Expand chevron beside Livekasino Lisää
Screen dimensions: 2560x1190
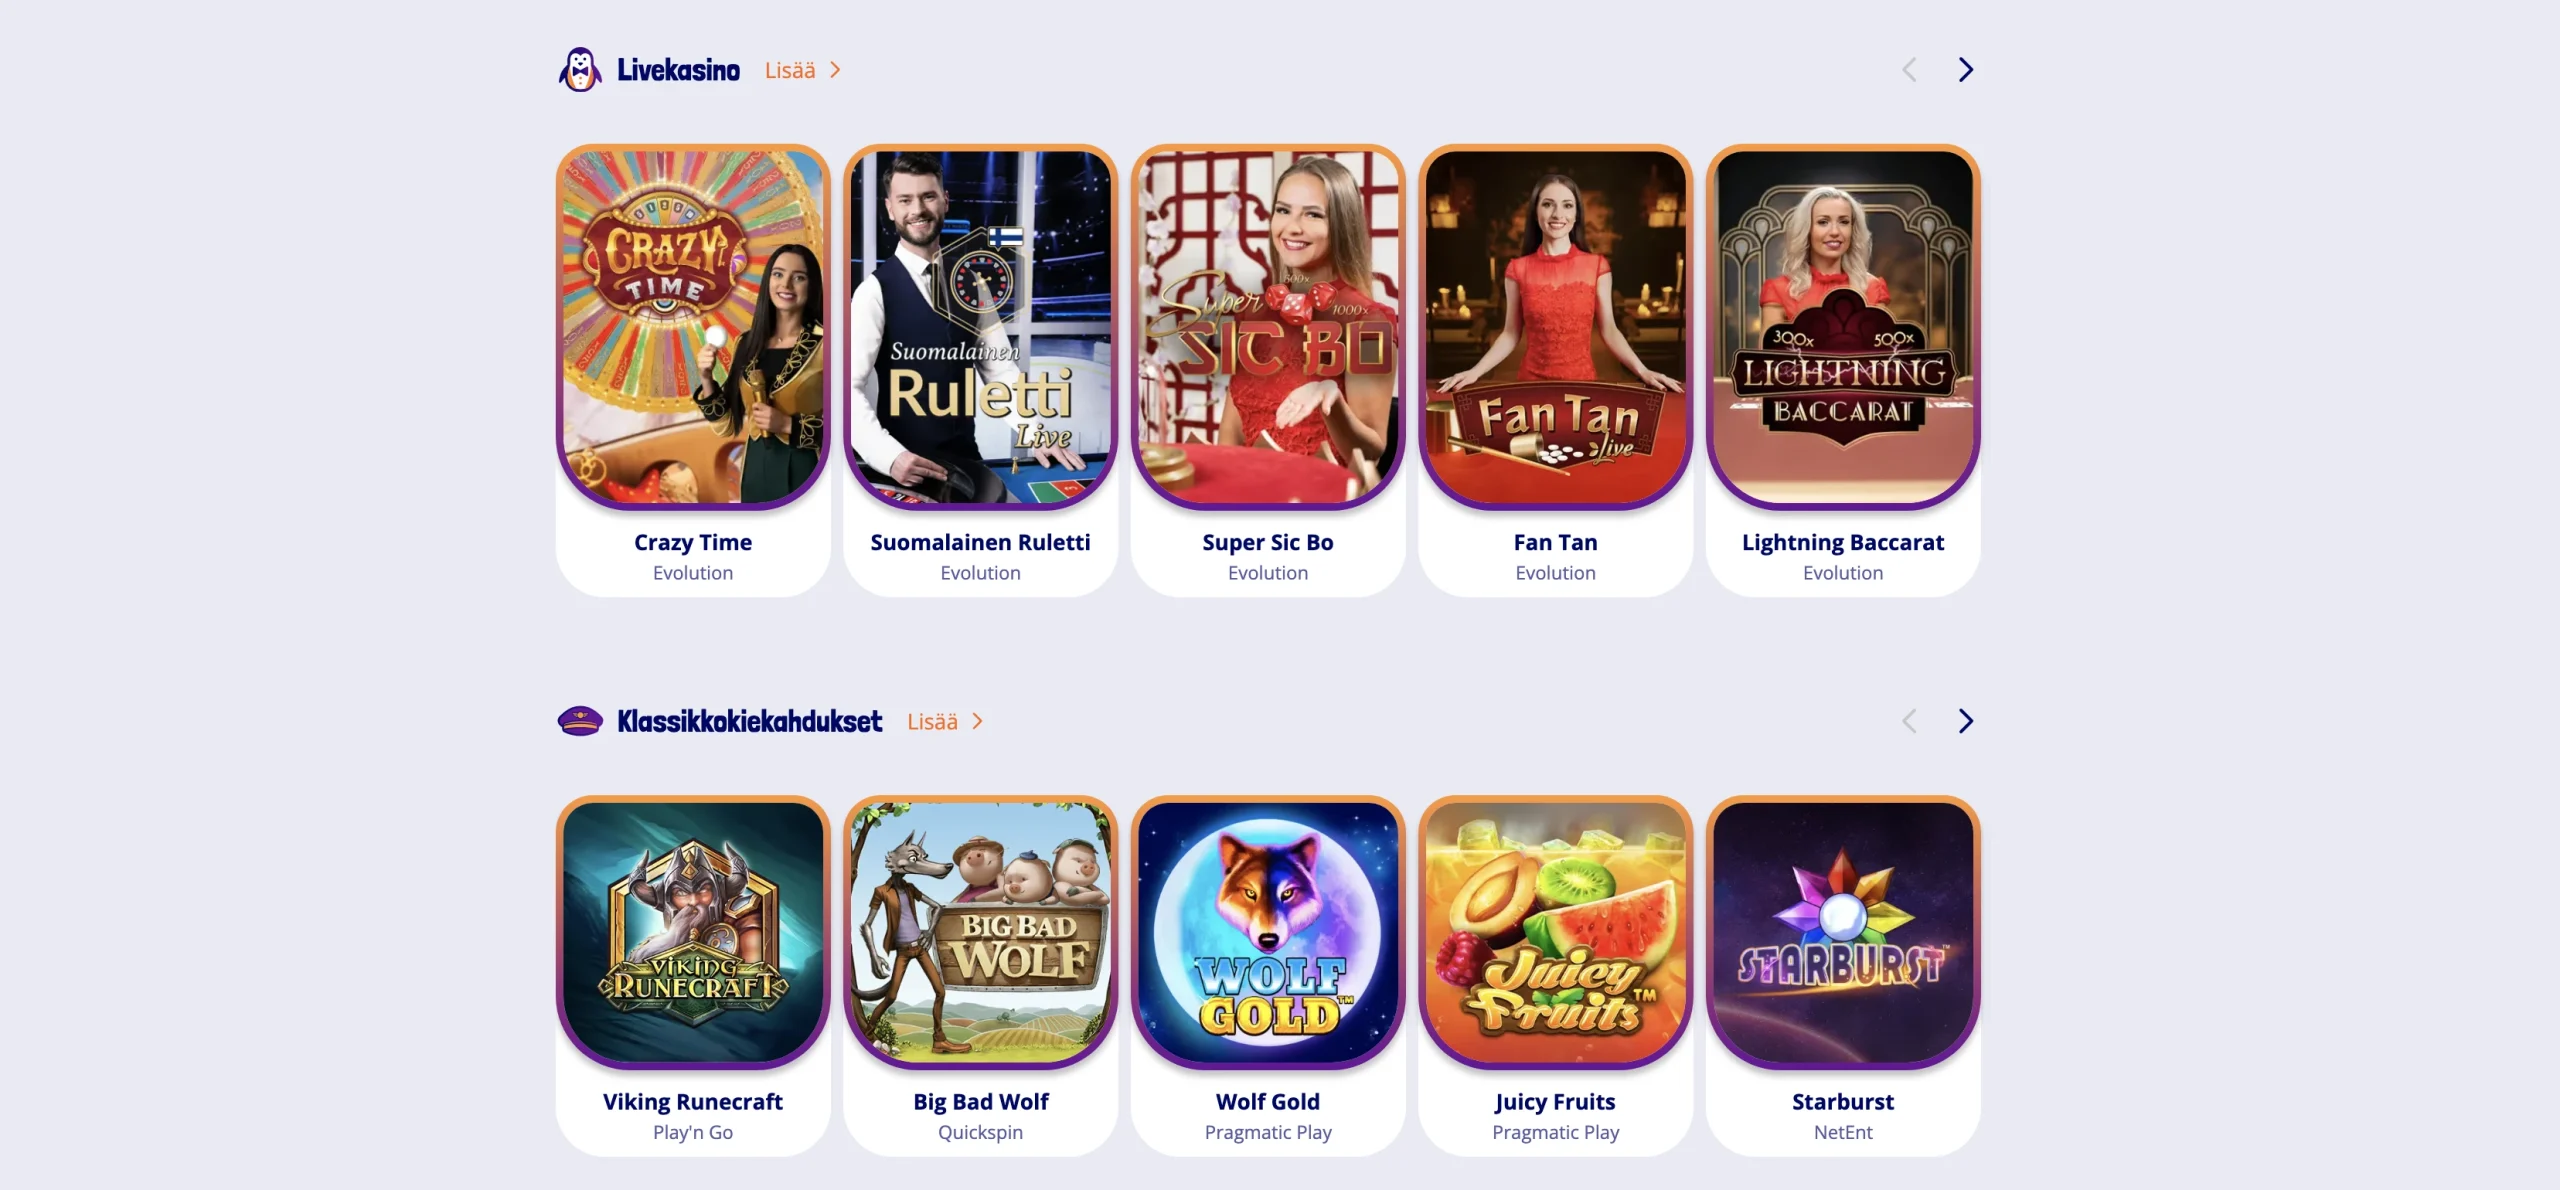point(835,70)
